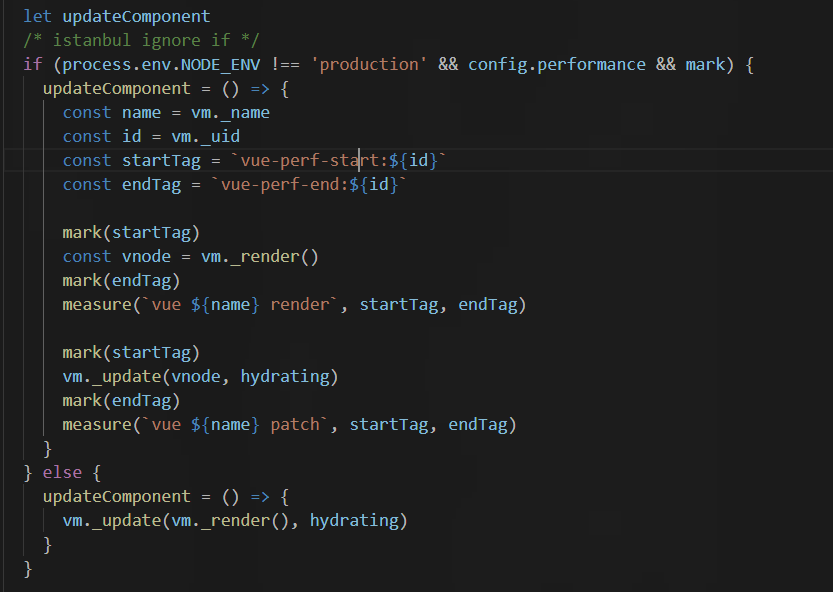Click 'config.performance' in the condition
This screenshot has height=592, width=833.
(x=557, y=64)
